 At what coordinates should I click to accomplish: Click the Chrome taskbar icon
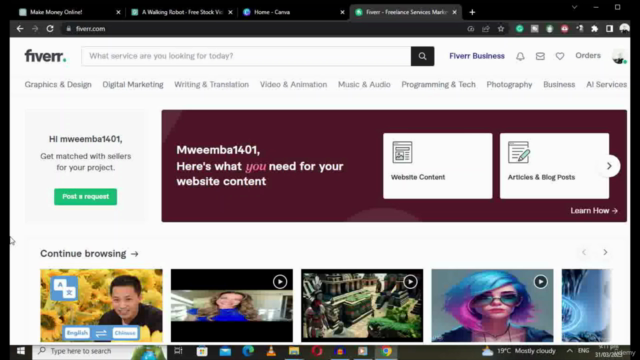[x=386, y=351]
